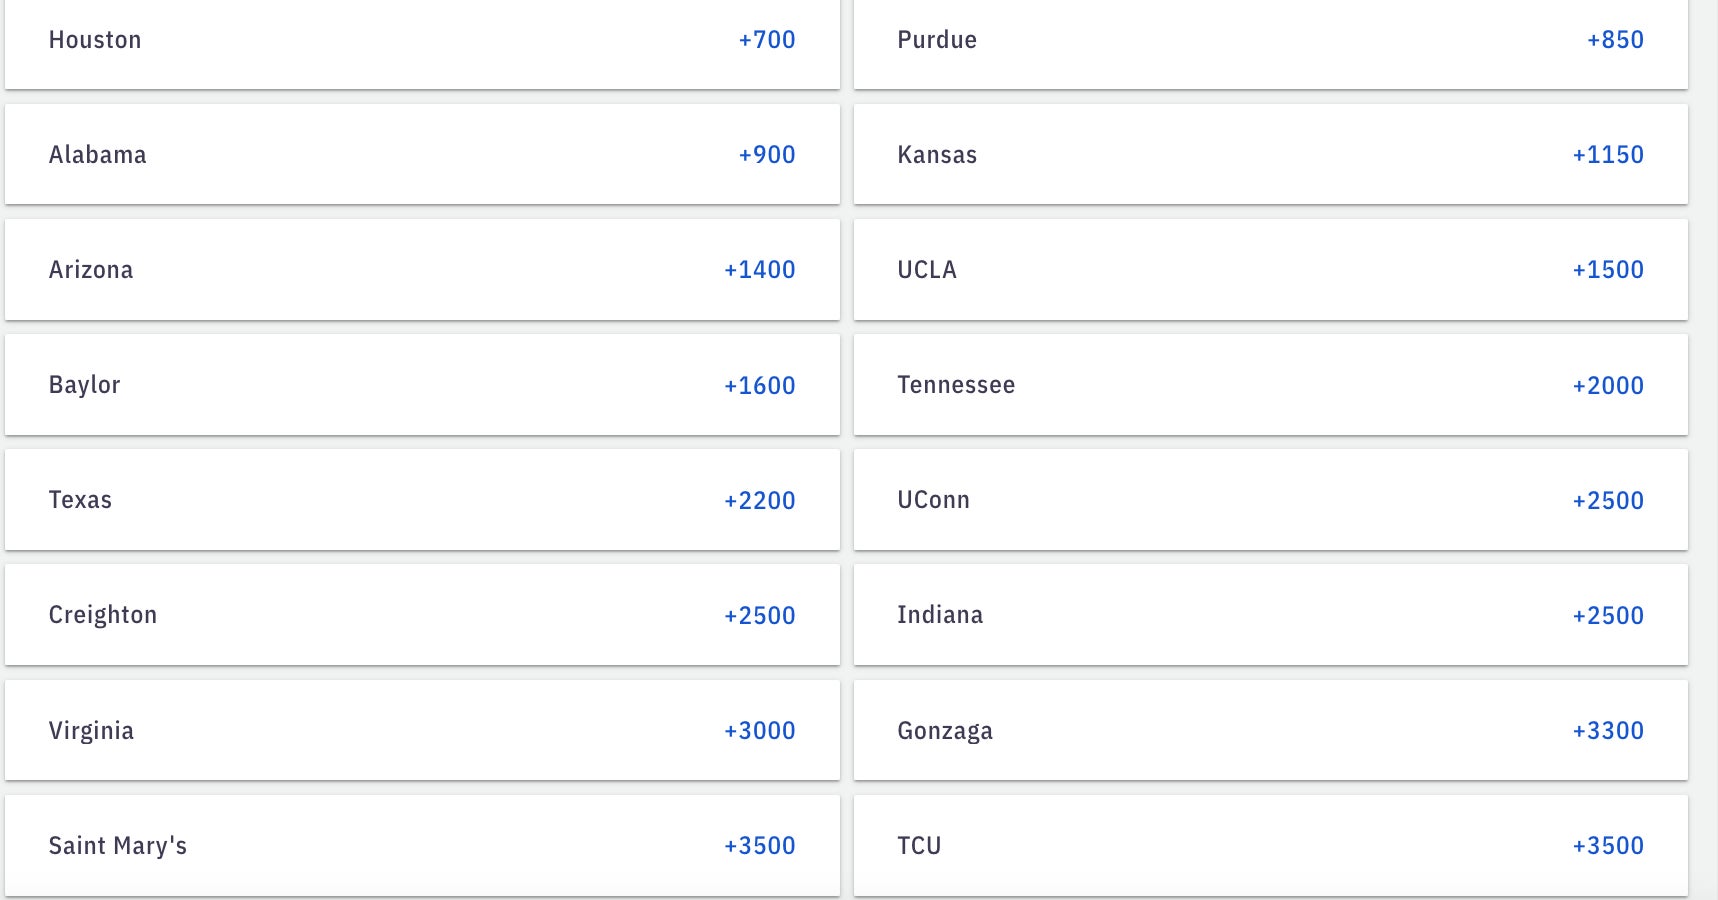Viewport: 1718px width, 900px height.
Task: Open the UConn betting card
Action: [1270, 500]
